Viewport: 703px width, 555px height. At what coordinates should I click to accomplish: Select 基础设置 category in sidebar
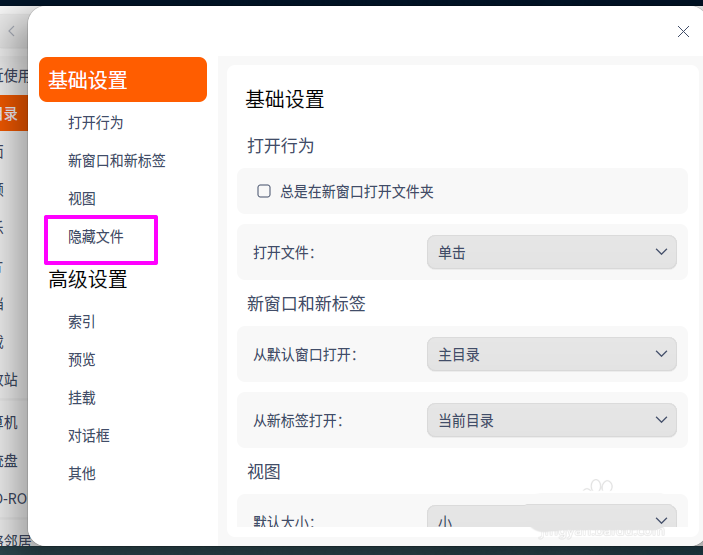122,81
